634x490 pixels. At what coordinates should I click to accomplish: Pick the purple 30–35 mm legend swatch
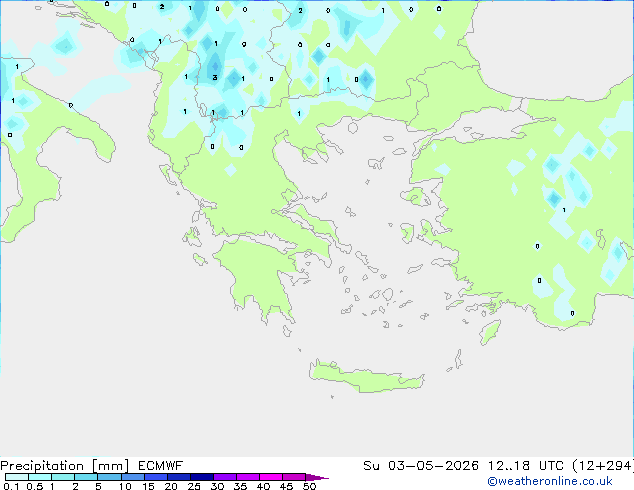(226, 477)
